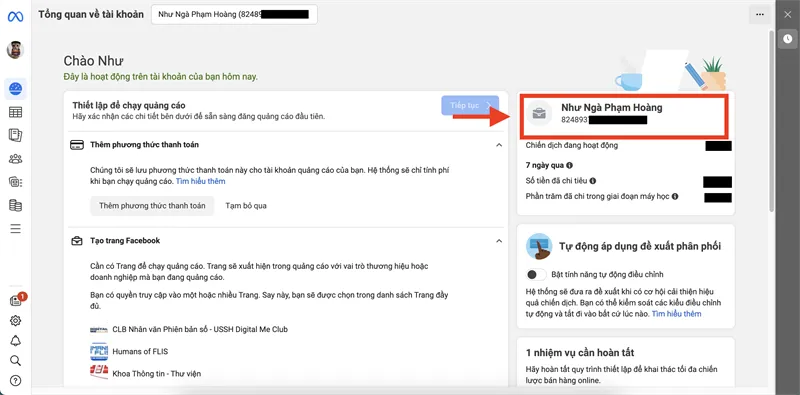This screenshot has height=395, width=800.
Task: Click the Tạm bỏ qua button
Action: coord(246,206)
